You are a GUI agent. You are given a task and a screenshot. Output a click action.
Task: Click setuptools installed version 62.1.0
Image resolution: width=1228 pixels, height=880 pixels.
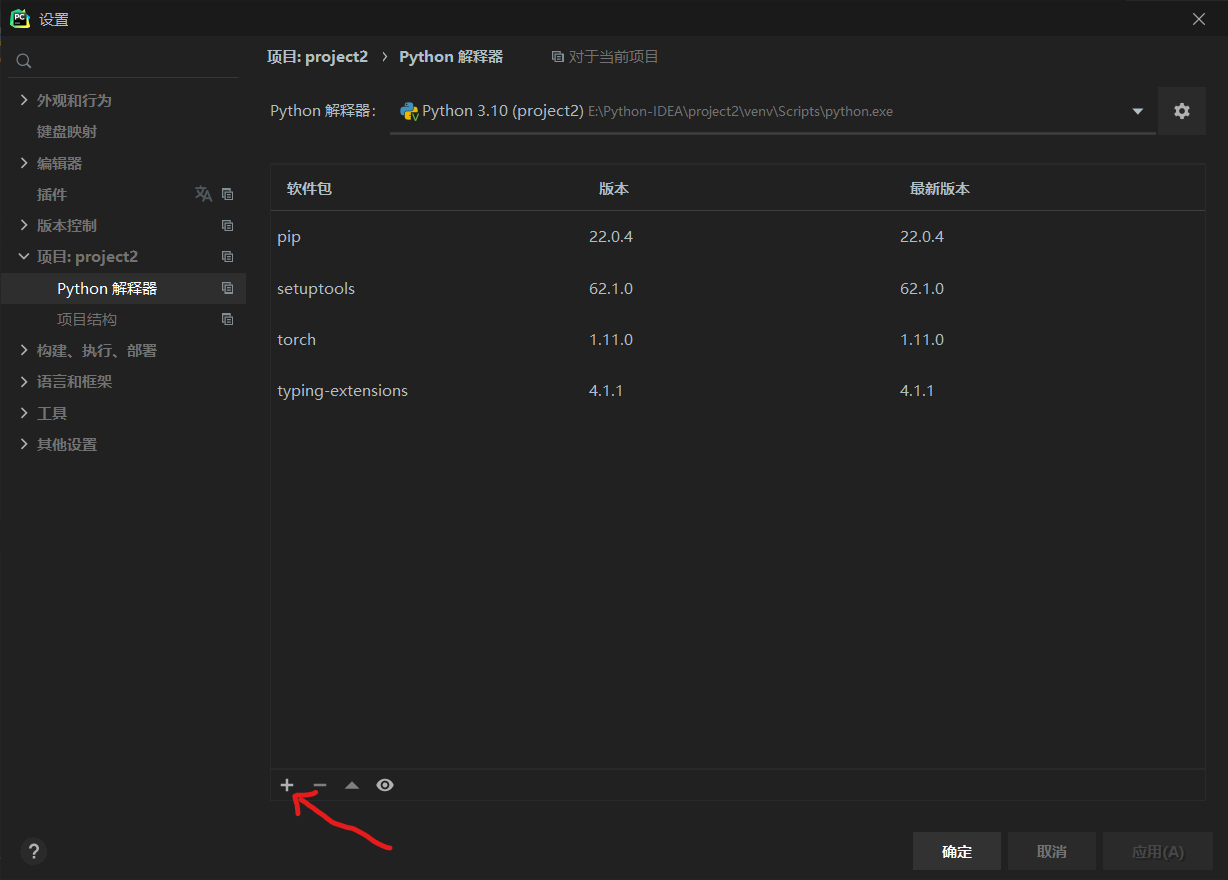pos(611,288)
